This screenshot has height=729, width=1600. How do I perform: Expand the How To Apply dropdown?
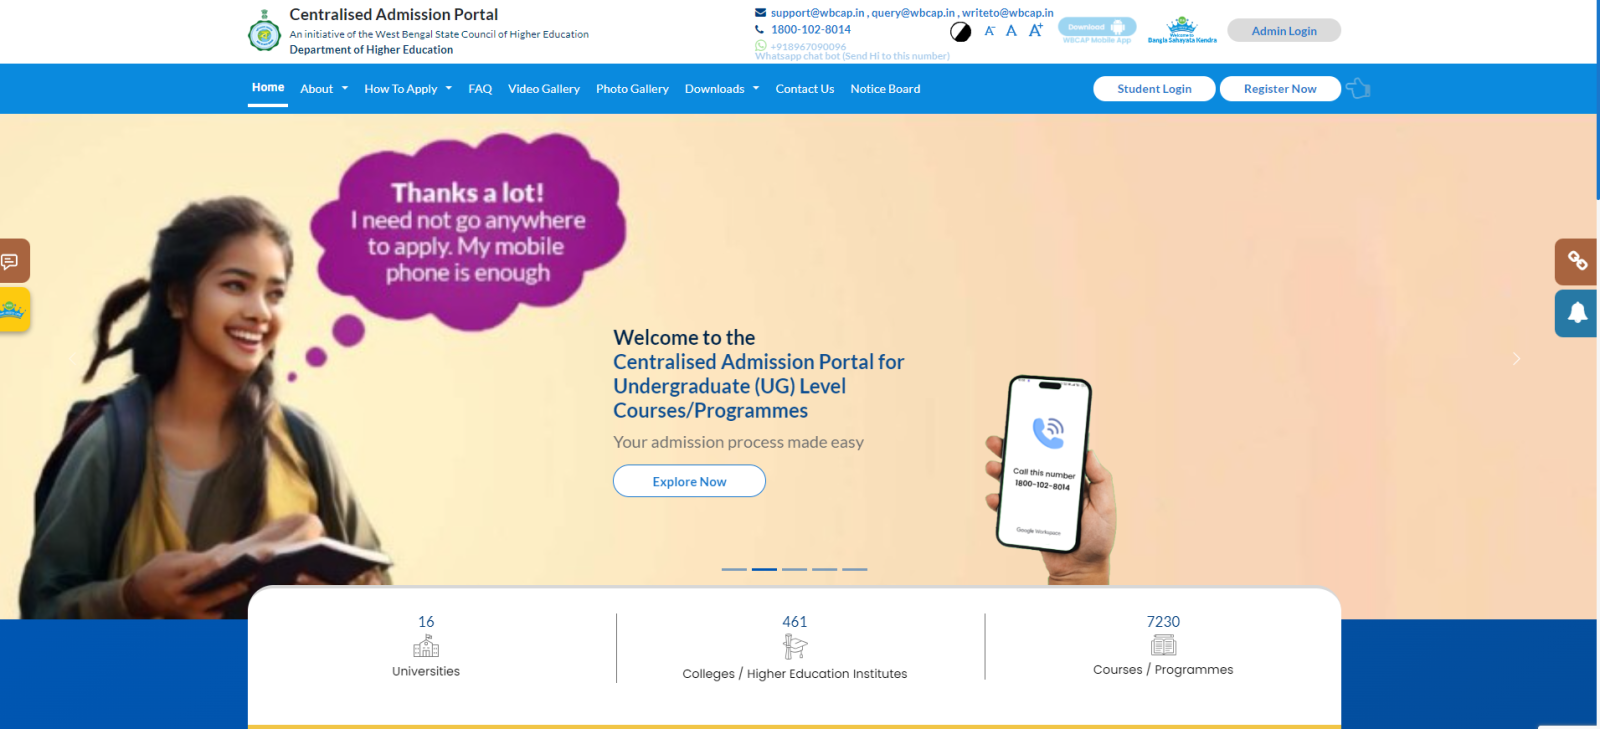click(408, 89)
